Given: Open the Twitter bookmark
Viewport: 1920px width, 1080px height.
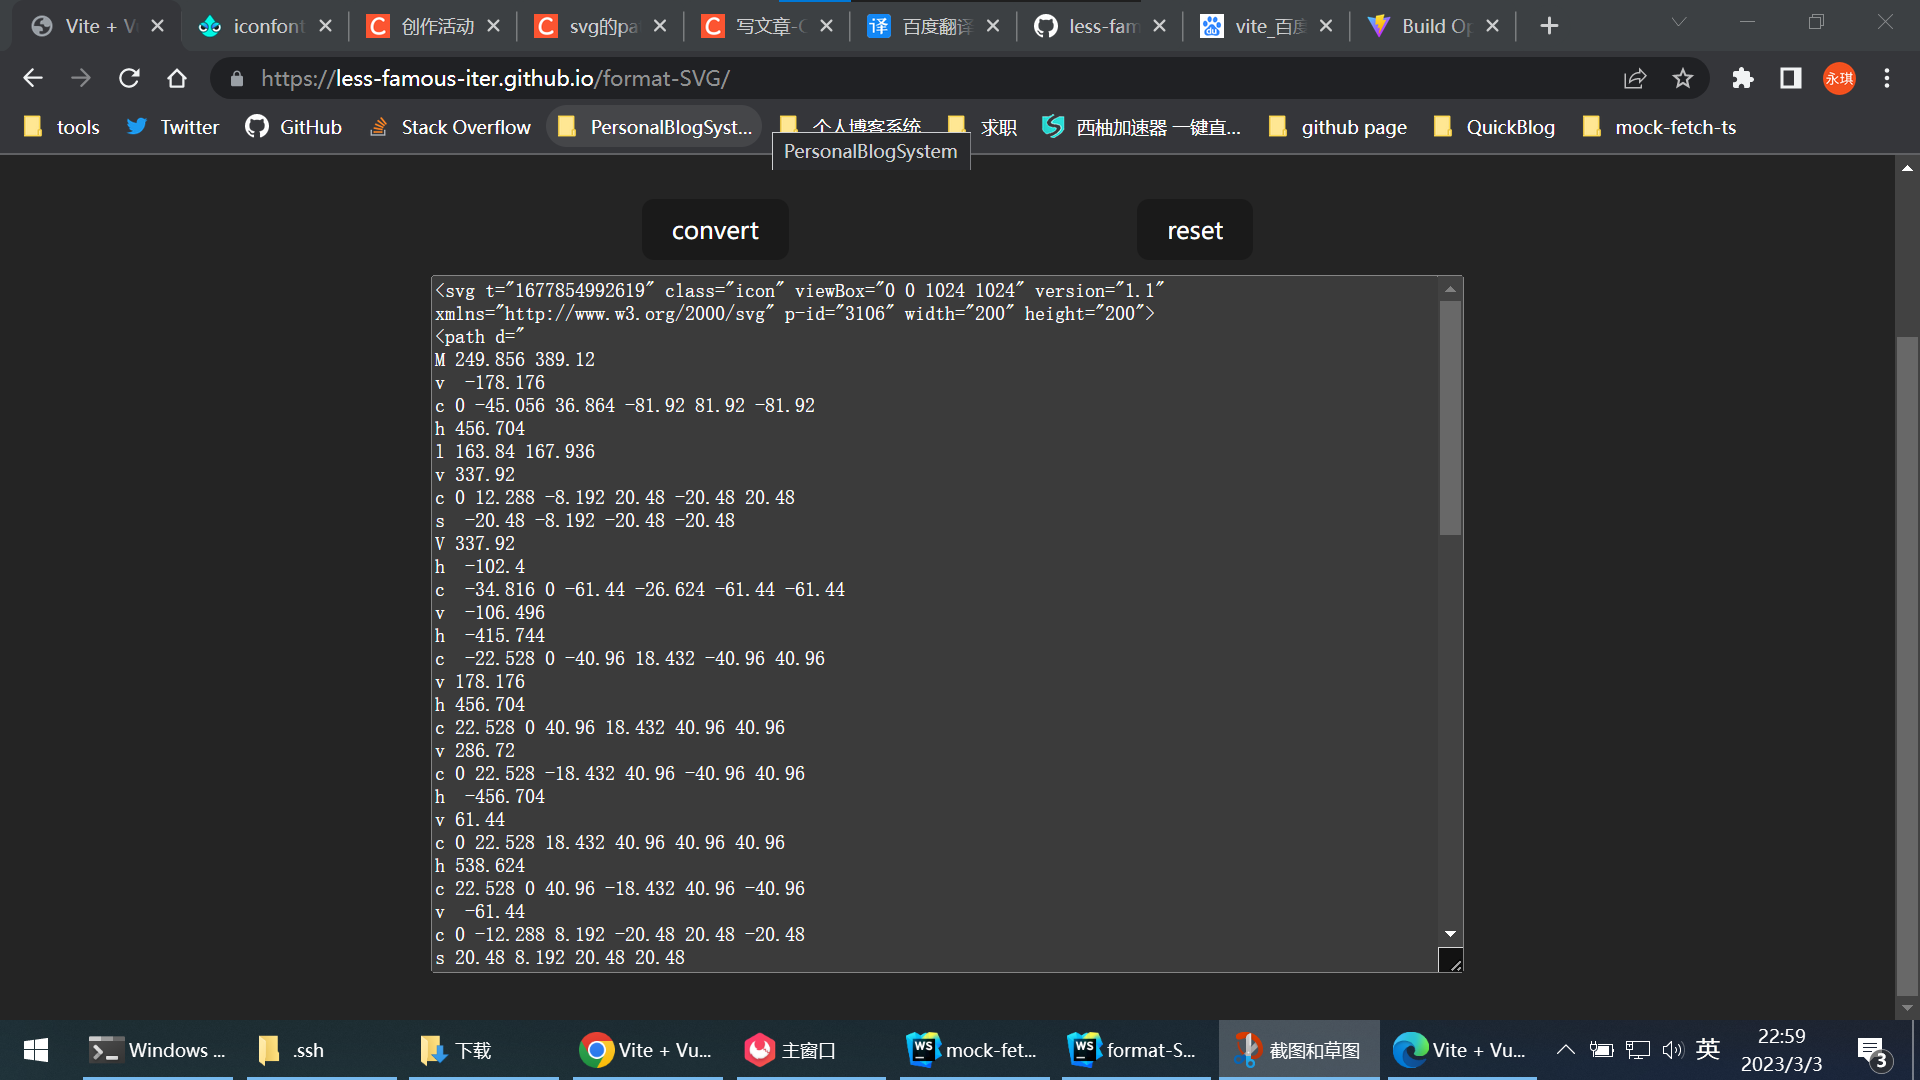Looking at the screenshot, I should (x=171, y=127).
